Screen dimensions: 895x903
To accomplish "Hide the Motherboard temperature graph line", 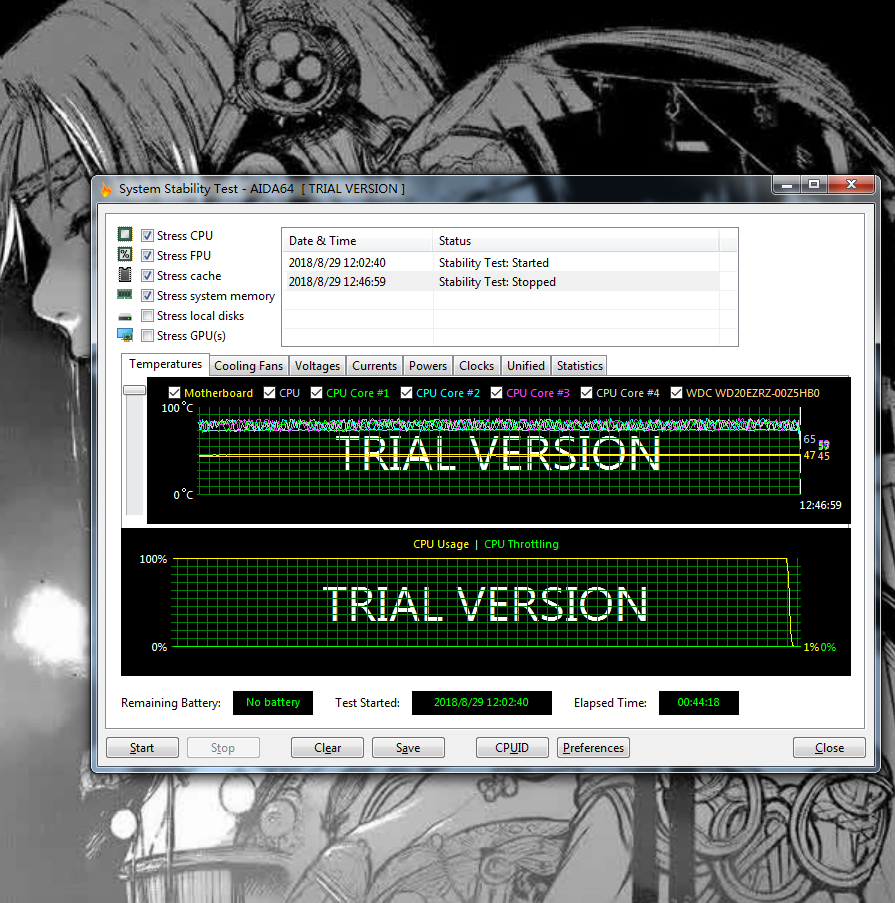I will [x=174, y=393].
